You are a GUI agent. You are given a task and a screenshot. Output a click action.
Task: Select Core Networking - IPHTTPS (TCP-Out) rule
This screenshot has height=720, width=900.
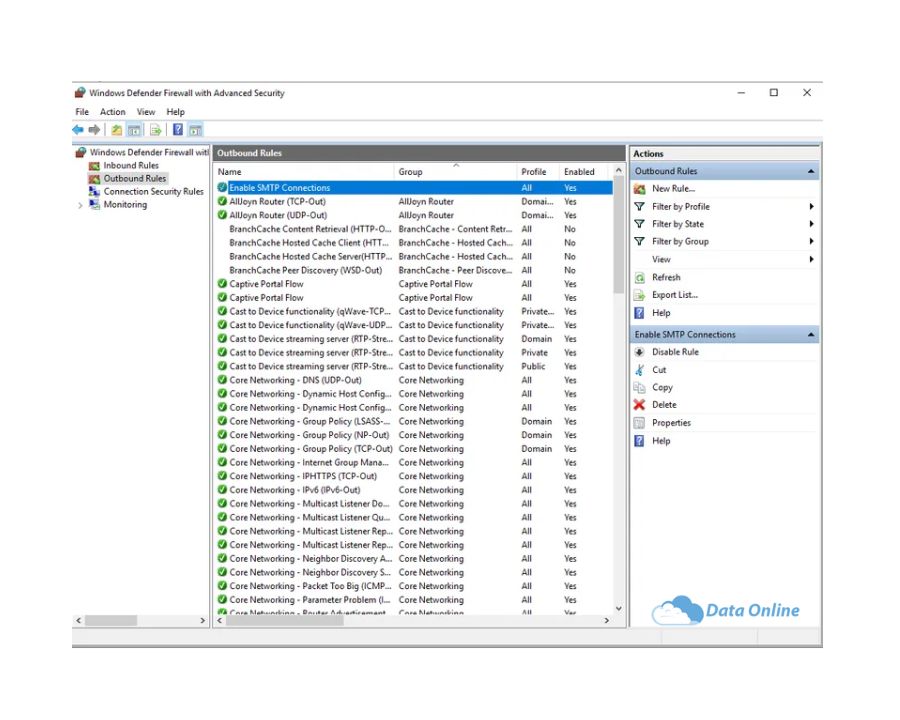413,476
